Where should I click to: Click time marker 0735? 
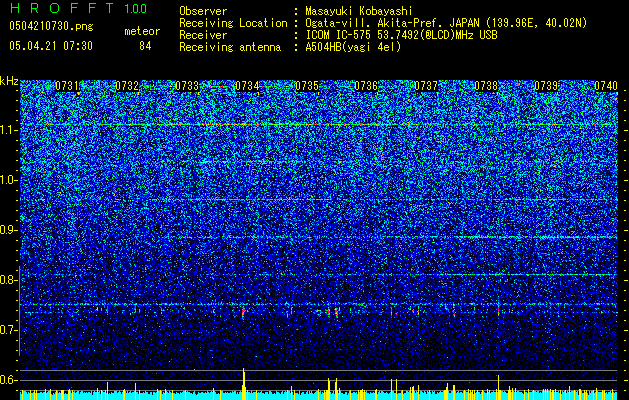[x=307, y=86]
